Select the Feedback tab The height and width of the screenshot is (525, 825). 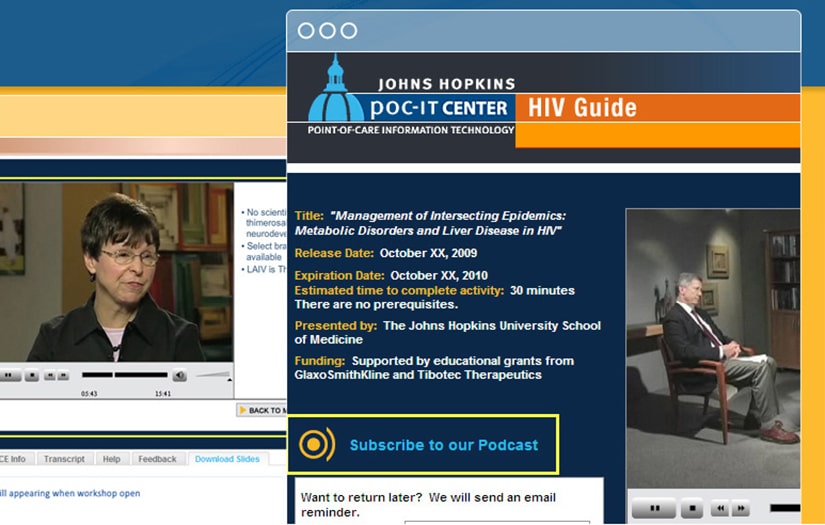tap(157, 459)
